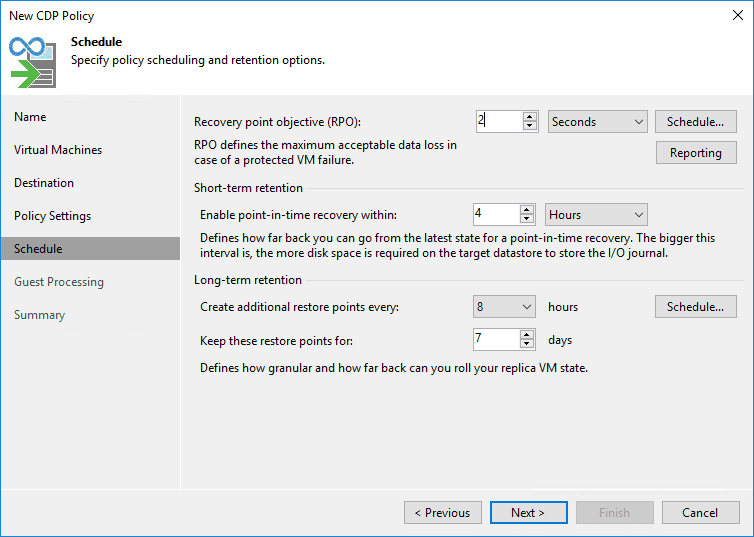
Task: Open the RPO Seconds unit dropdown
Action: (x=598, y=122)
